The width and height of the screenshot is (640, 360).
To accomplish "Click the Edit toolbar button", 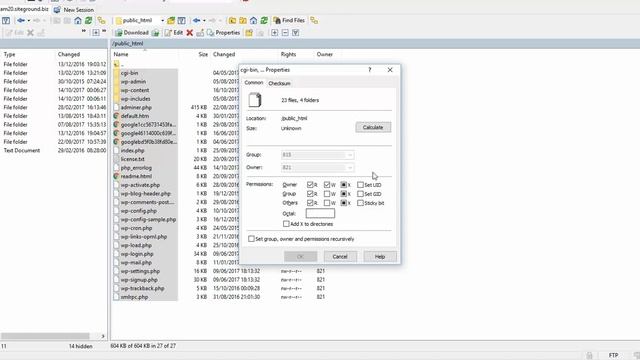I will [174, 33].
